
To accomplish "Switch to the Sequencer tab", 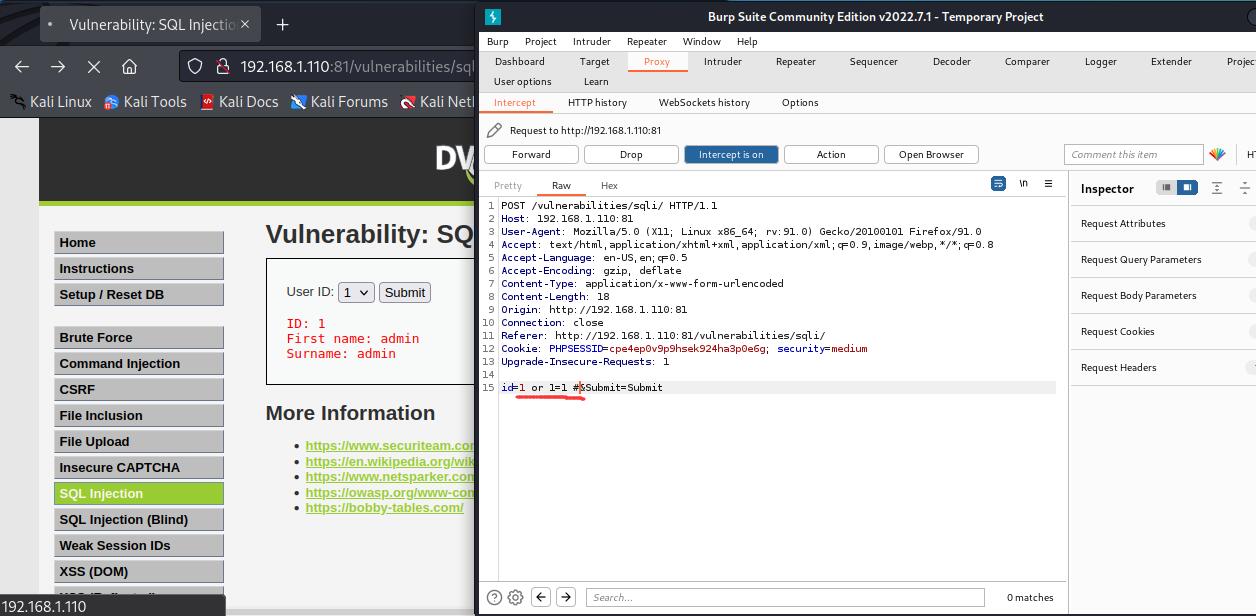I will (x=874, y=61).
